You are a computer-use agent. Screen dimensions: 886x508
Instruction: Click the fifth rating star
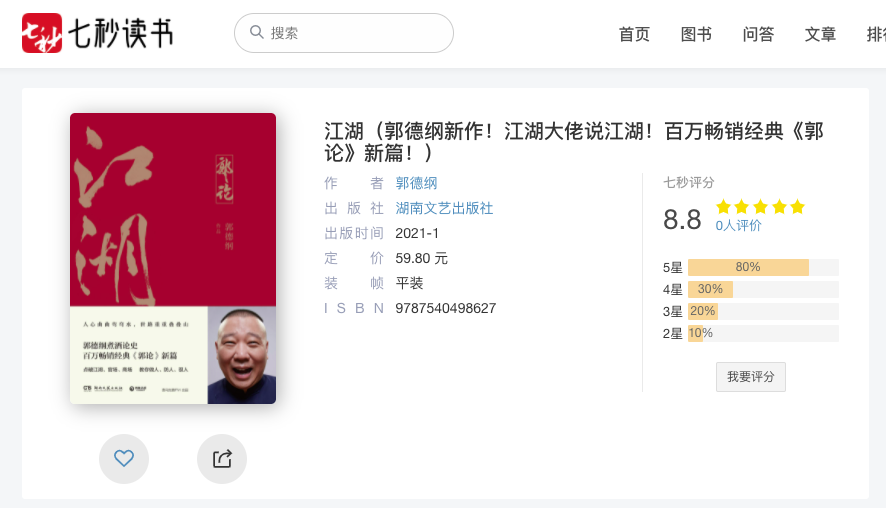[x=797, y=207]
